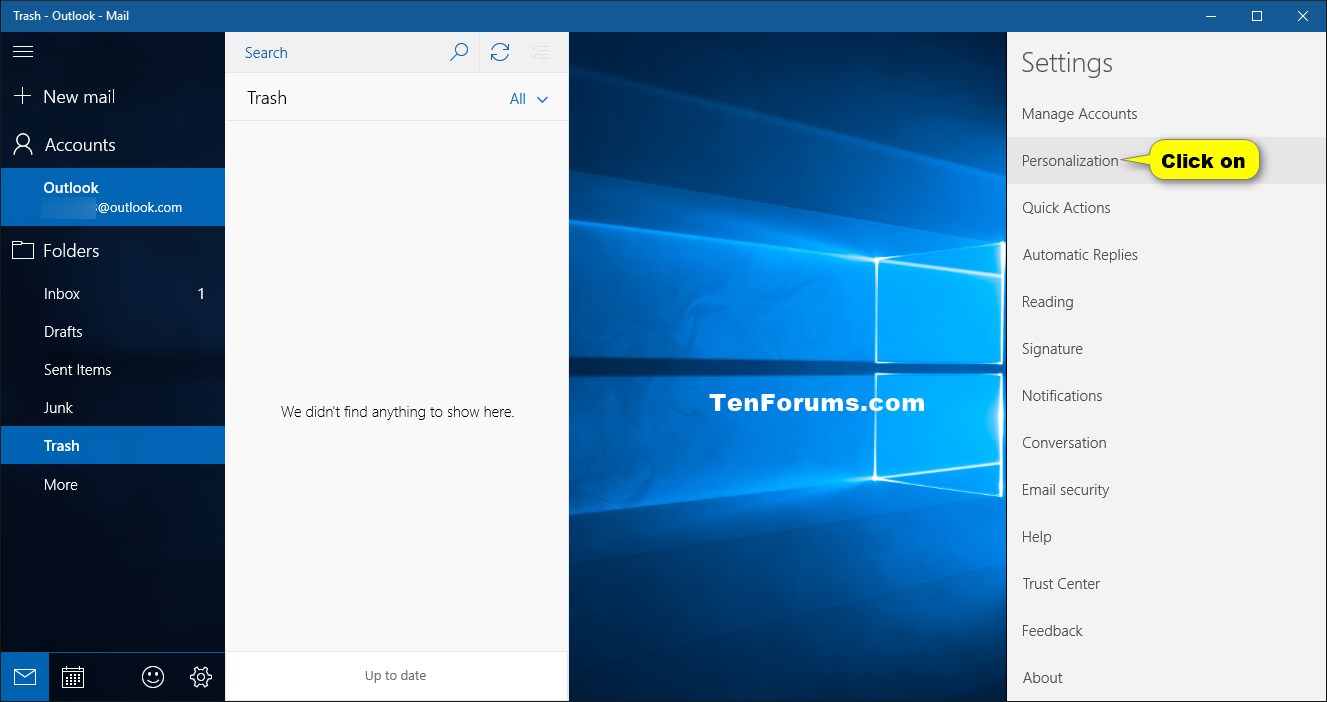Click the Inbox unread count 1

(201, 294)
